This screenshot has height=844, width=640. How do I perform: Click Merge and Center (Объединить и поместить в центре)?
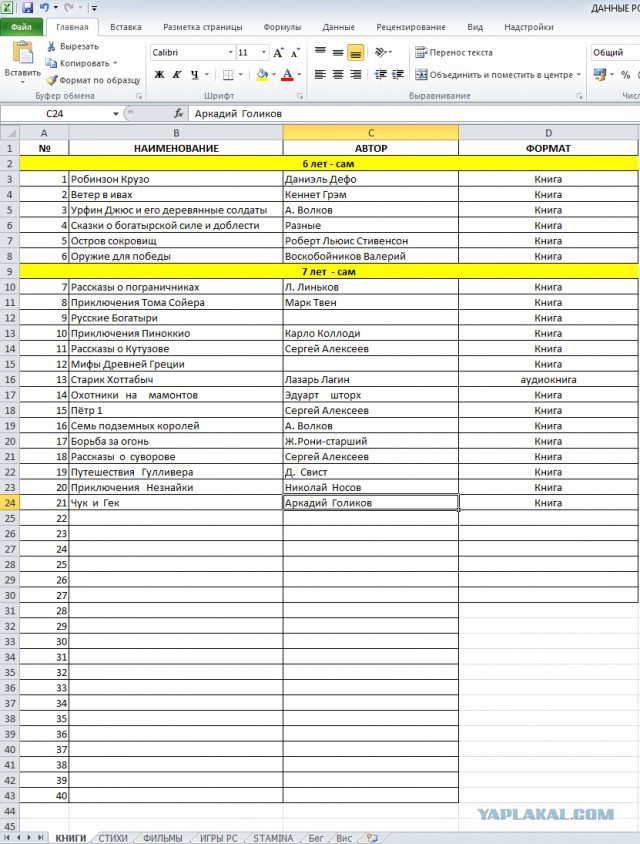point(494,74)
